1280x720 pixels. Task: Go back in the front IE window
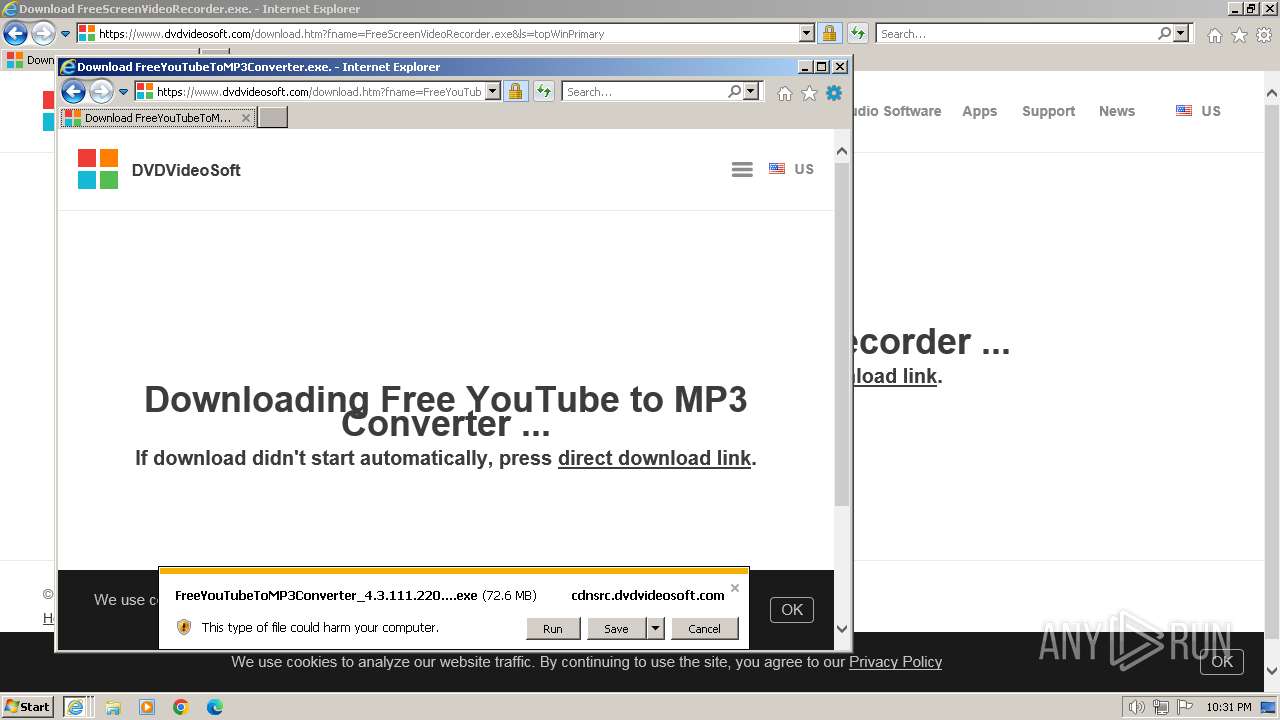click(73, 92)
